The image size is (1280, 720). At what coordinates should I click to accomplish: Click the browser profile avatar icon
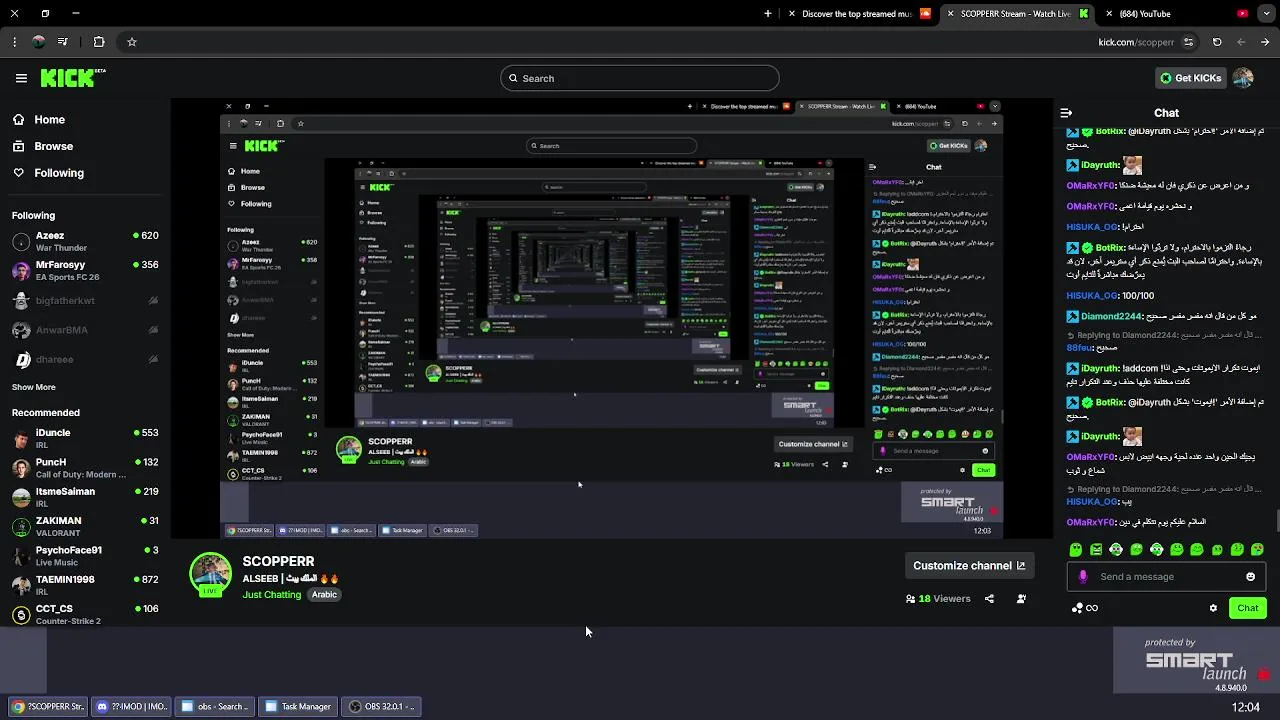point(38,42)
